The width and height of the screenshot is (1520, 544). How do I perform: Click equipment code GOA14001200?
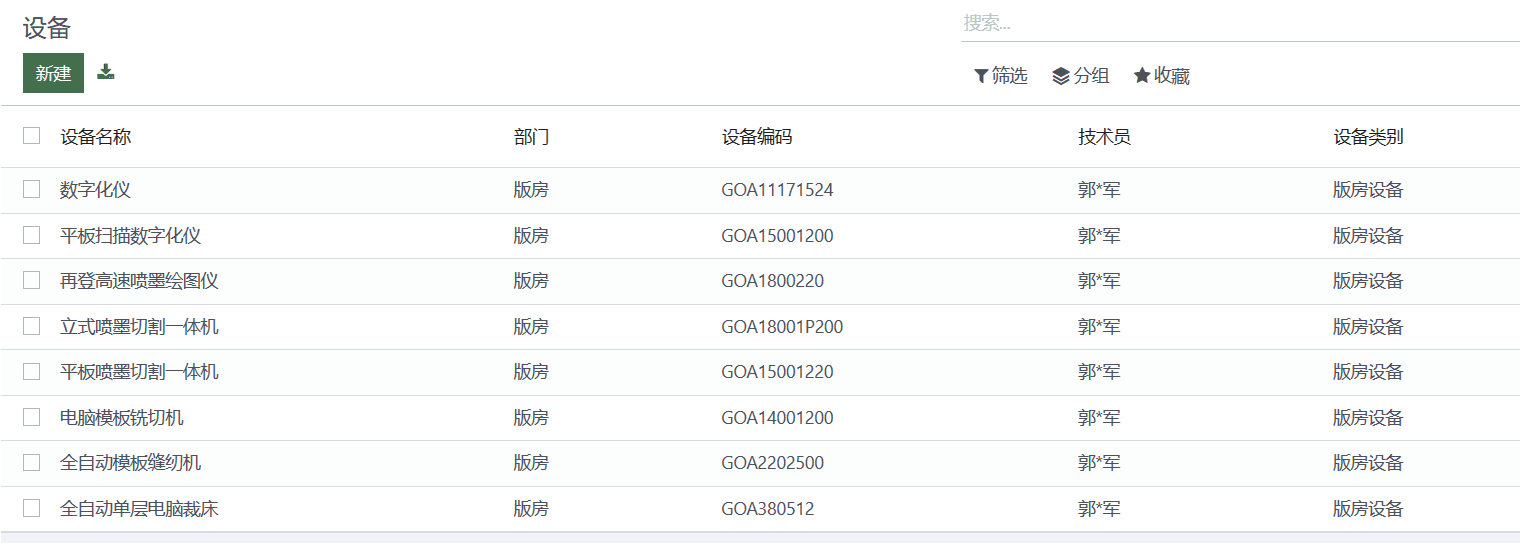(x=777, y=418)
